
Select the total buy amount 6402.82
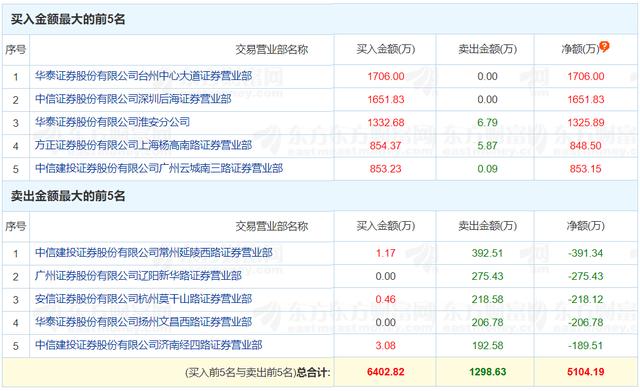coord(386,372)
